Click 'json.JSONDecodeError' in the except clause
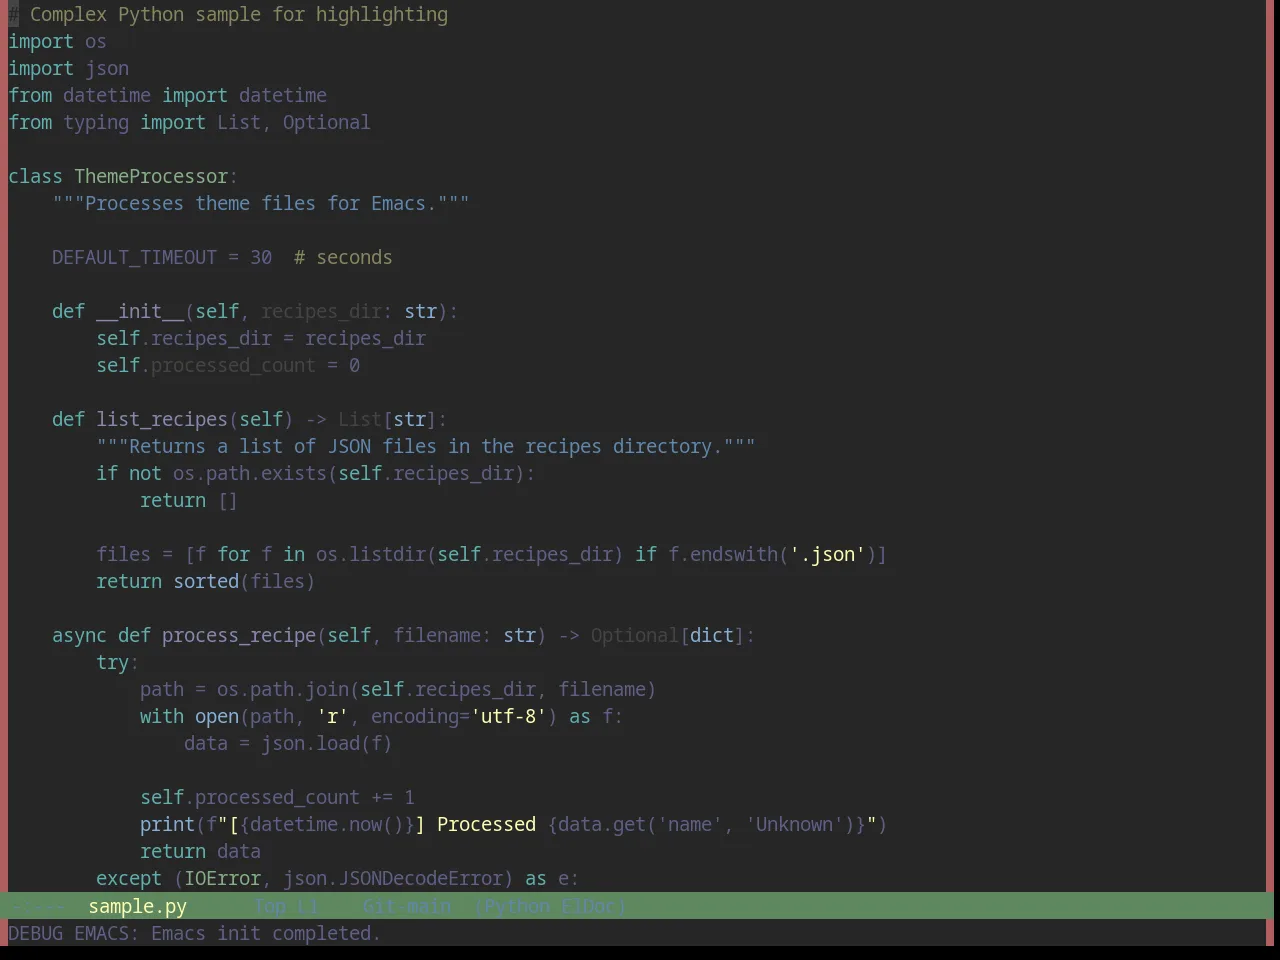 (393, 878)
